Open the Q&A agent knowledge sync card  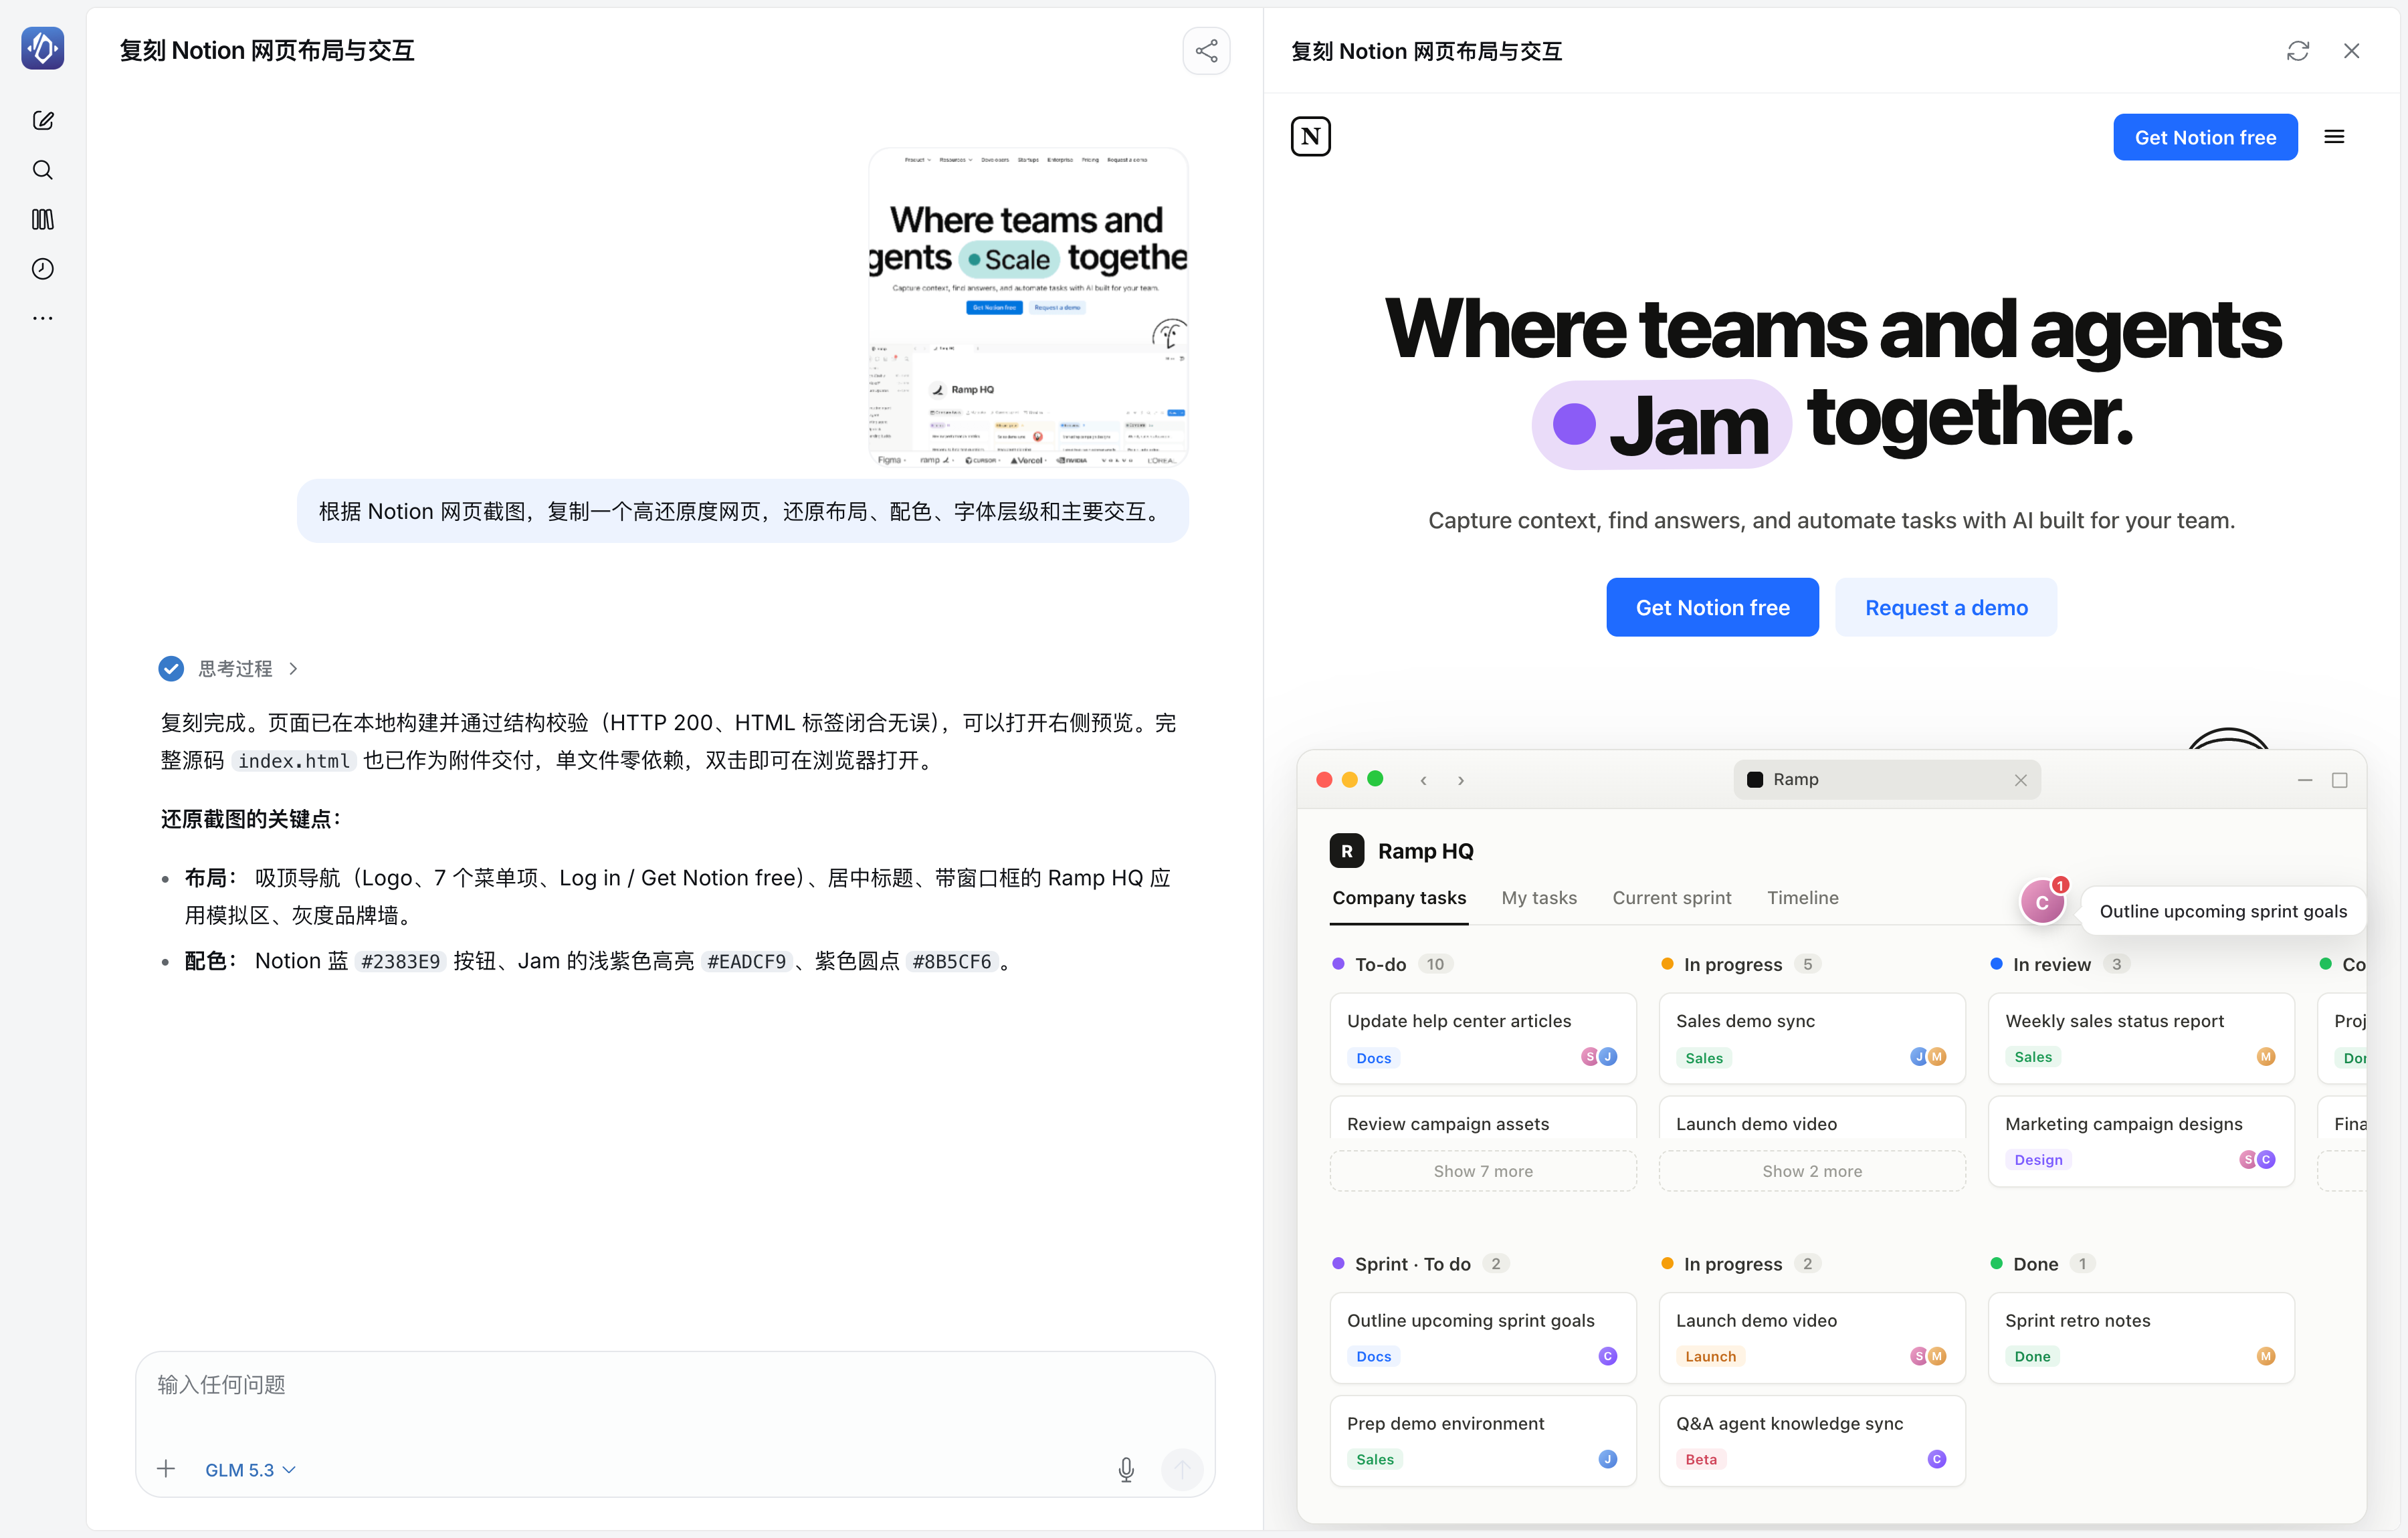pyautogui.click(x=1812, y=1441)
